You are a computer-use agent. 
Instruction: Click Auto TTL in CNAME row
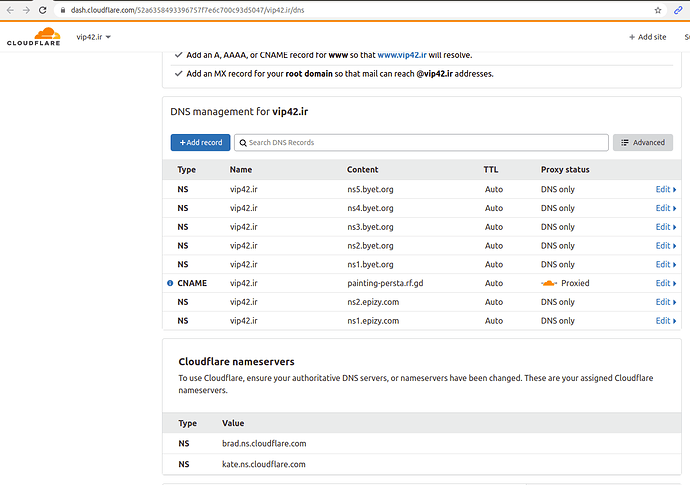click(494, 283)
